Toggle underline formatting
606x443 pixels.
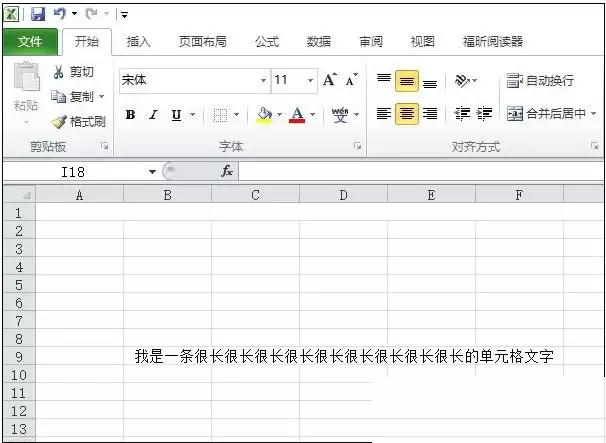(176, 115)
